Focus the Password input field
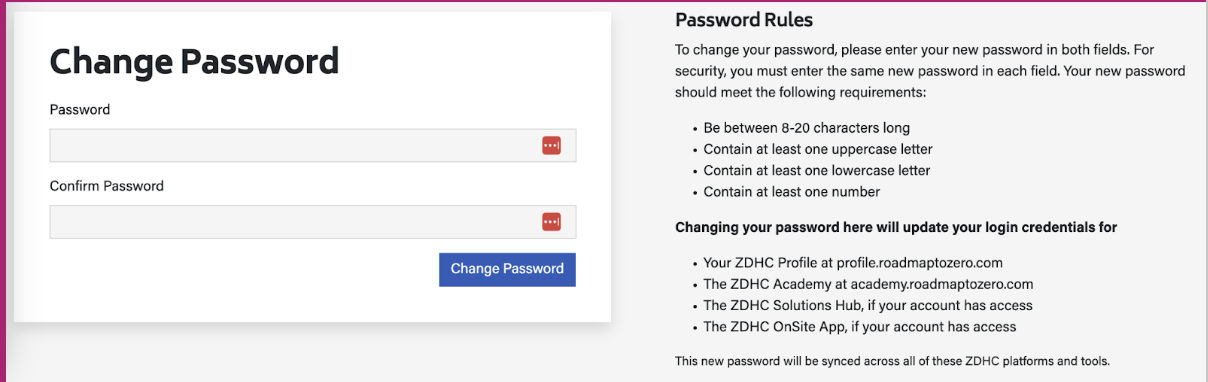The width and height of the screenshot is (1208, 382). [313, 145]
